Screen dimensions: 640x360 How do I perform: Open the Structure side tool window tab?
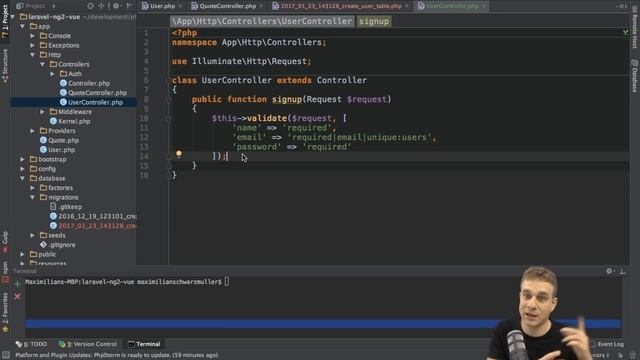[5, 65]
